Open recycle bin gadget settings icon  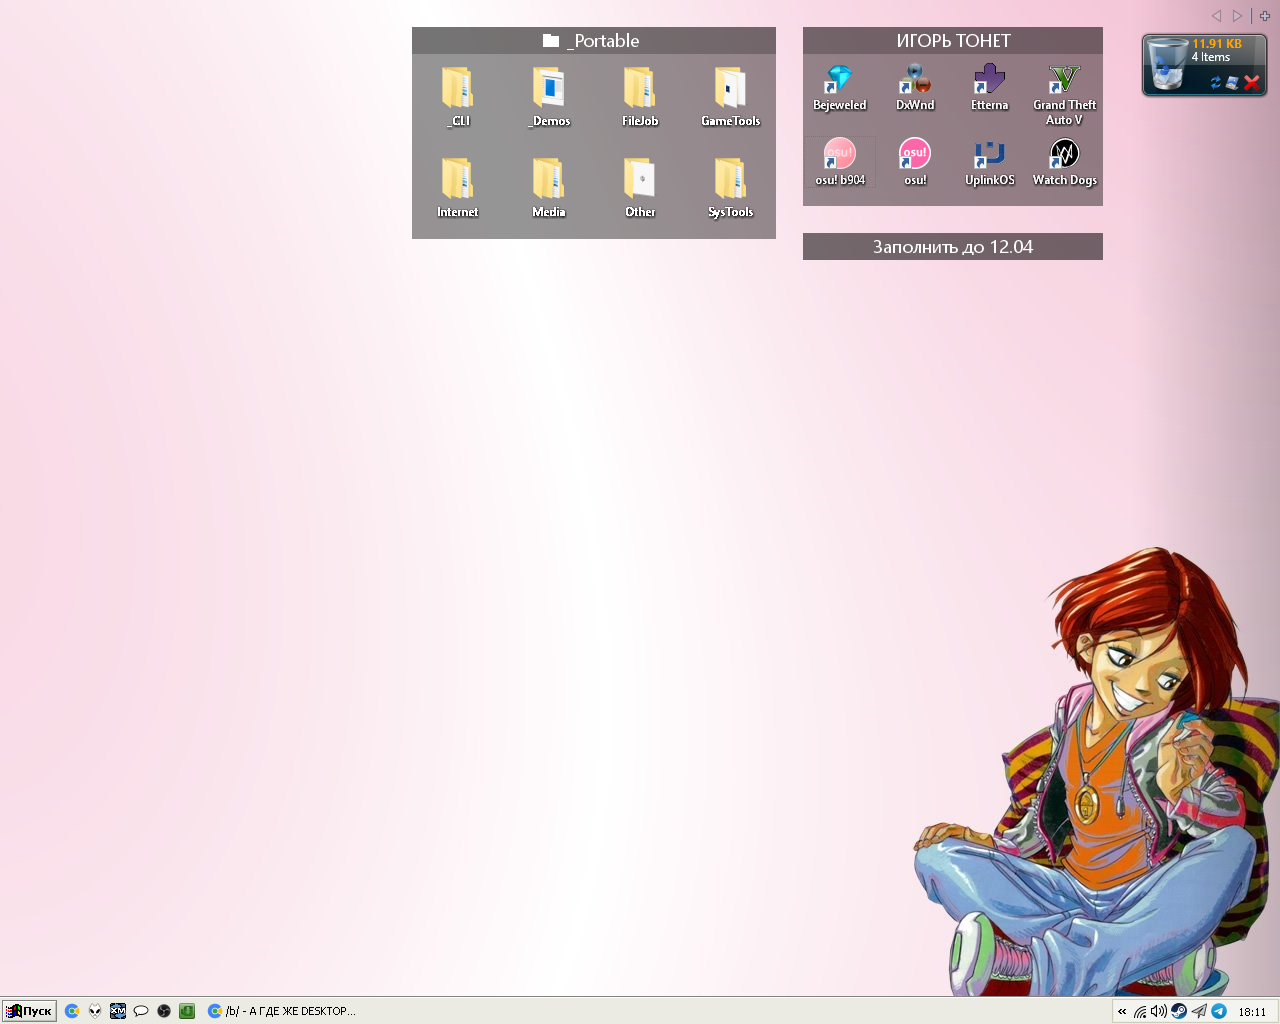(x=1233, y=83)
